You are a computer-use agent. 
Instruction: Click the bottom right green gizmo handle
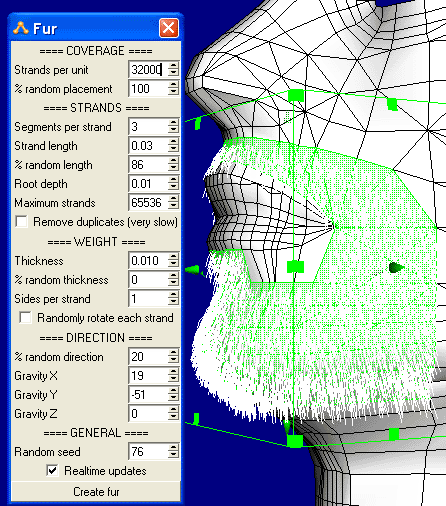[394, 434]
